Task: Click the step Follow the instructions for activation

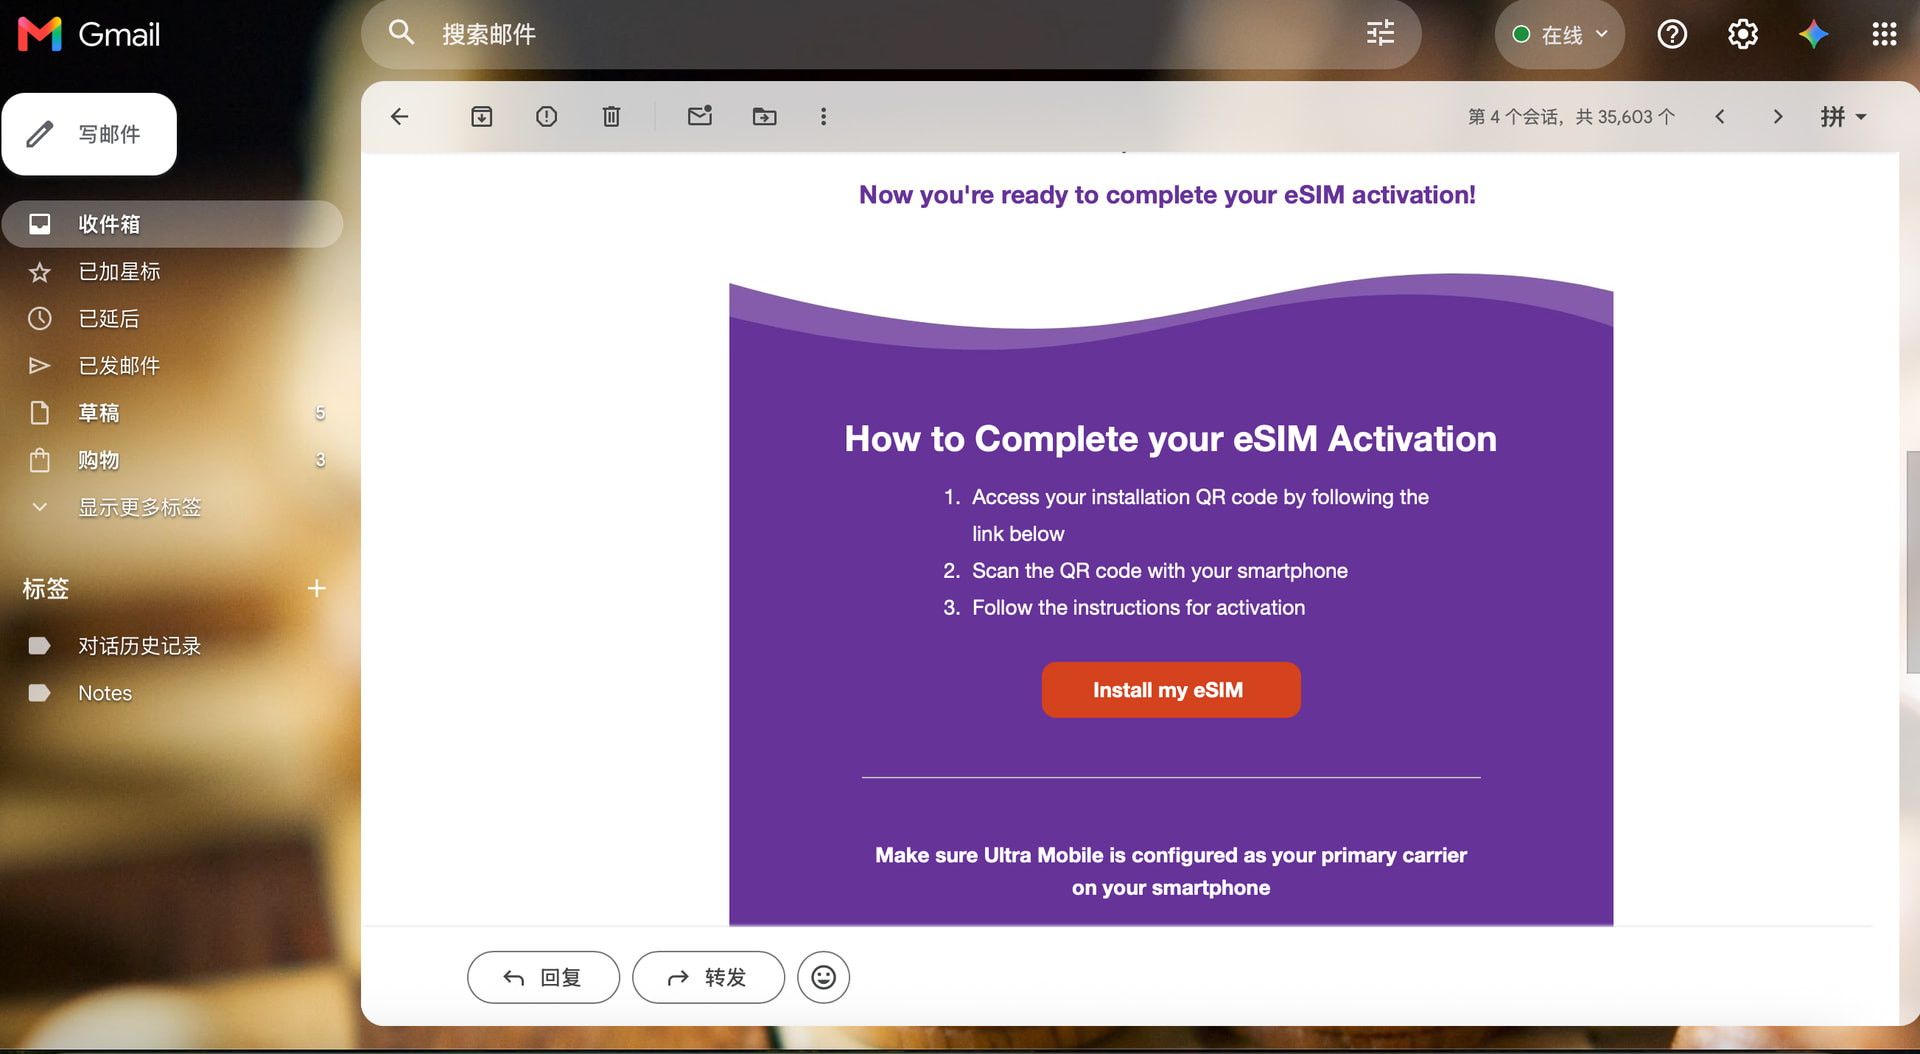Action: coord(1138,608)
